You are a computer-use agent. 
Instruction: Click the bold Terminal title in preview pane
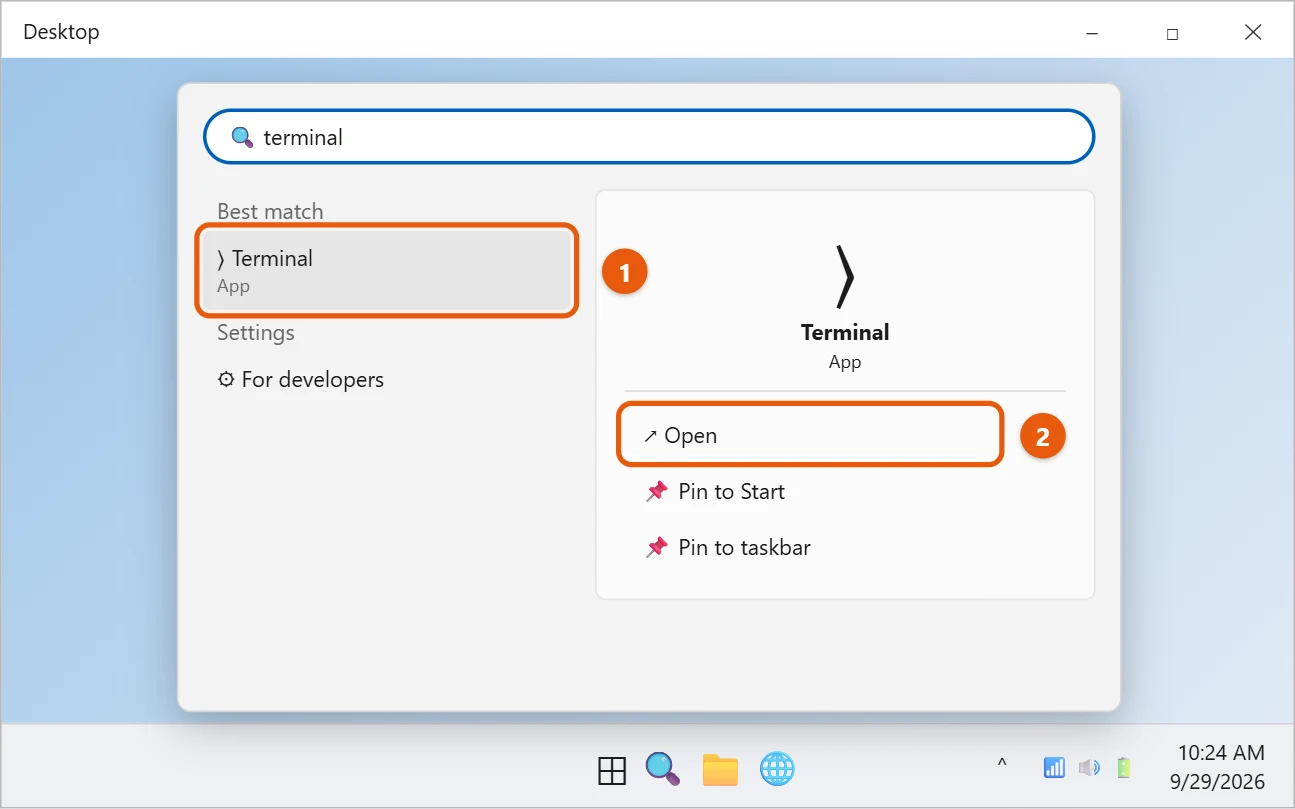(x=845, y=333)
